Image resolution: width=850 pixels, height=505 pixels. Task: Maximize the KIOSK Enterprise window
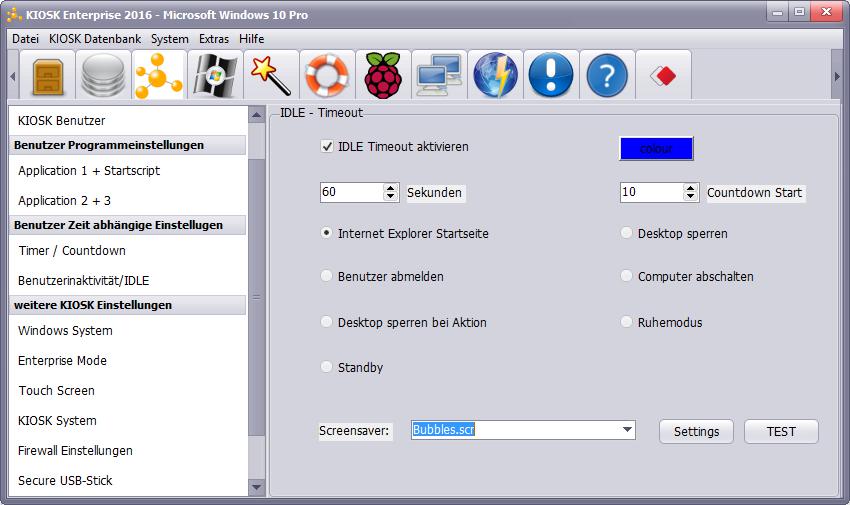[x=800, y=12]
